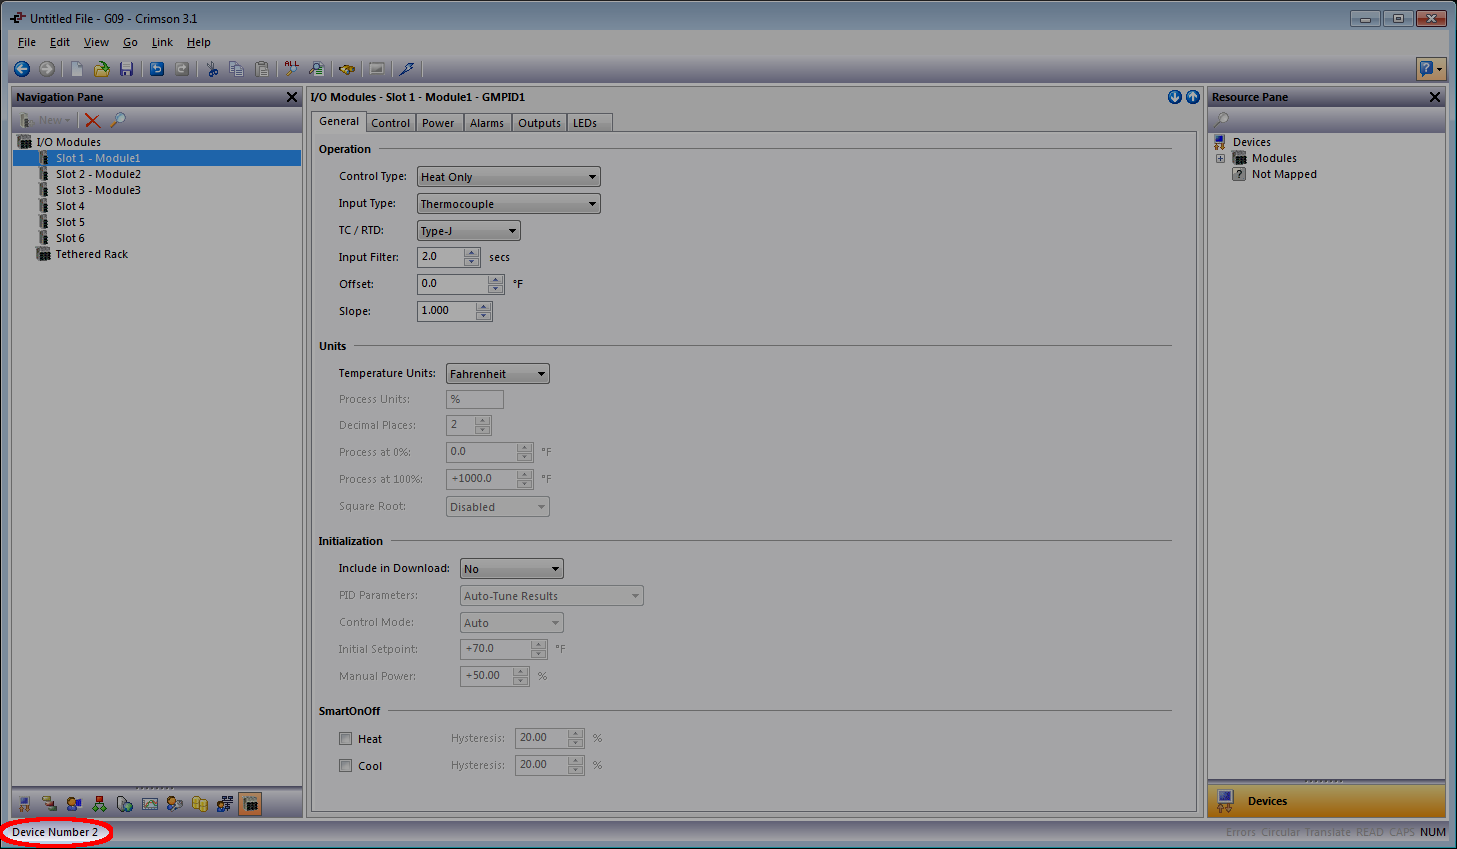Click the magnifier icon labeled ALL
The image size is (1457, 849).
click(x=292, y=69)
